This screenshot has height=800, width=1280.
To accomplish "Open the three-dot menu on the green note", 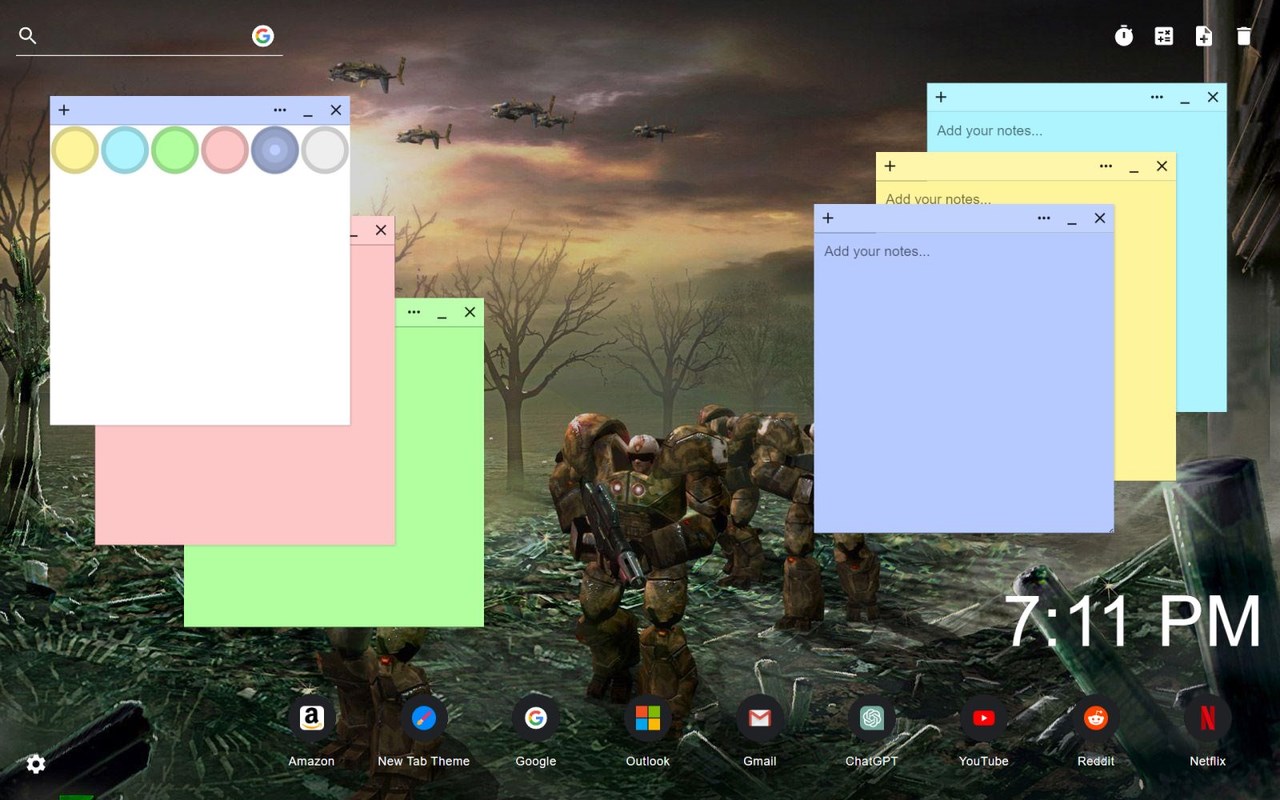I will [414, 312].
